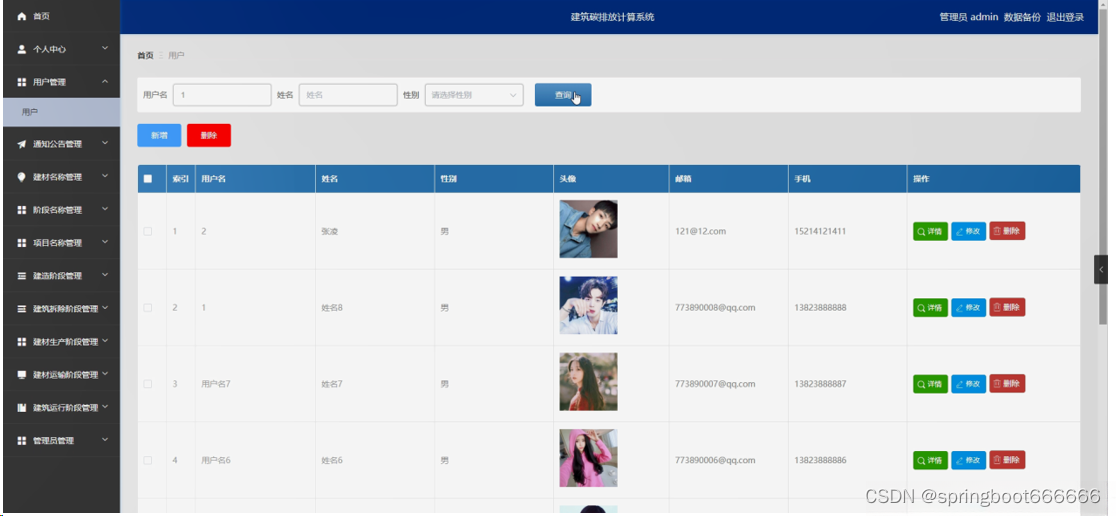Viewport: 1116px width, 516px height.
Task: Click the avatar thumbnail of 张凌
Action: tap(589, 228)
